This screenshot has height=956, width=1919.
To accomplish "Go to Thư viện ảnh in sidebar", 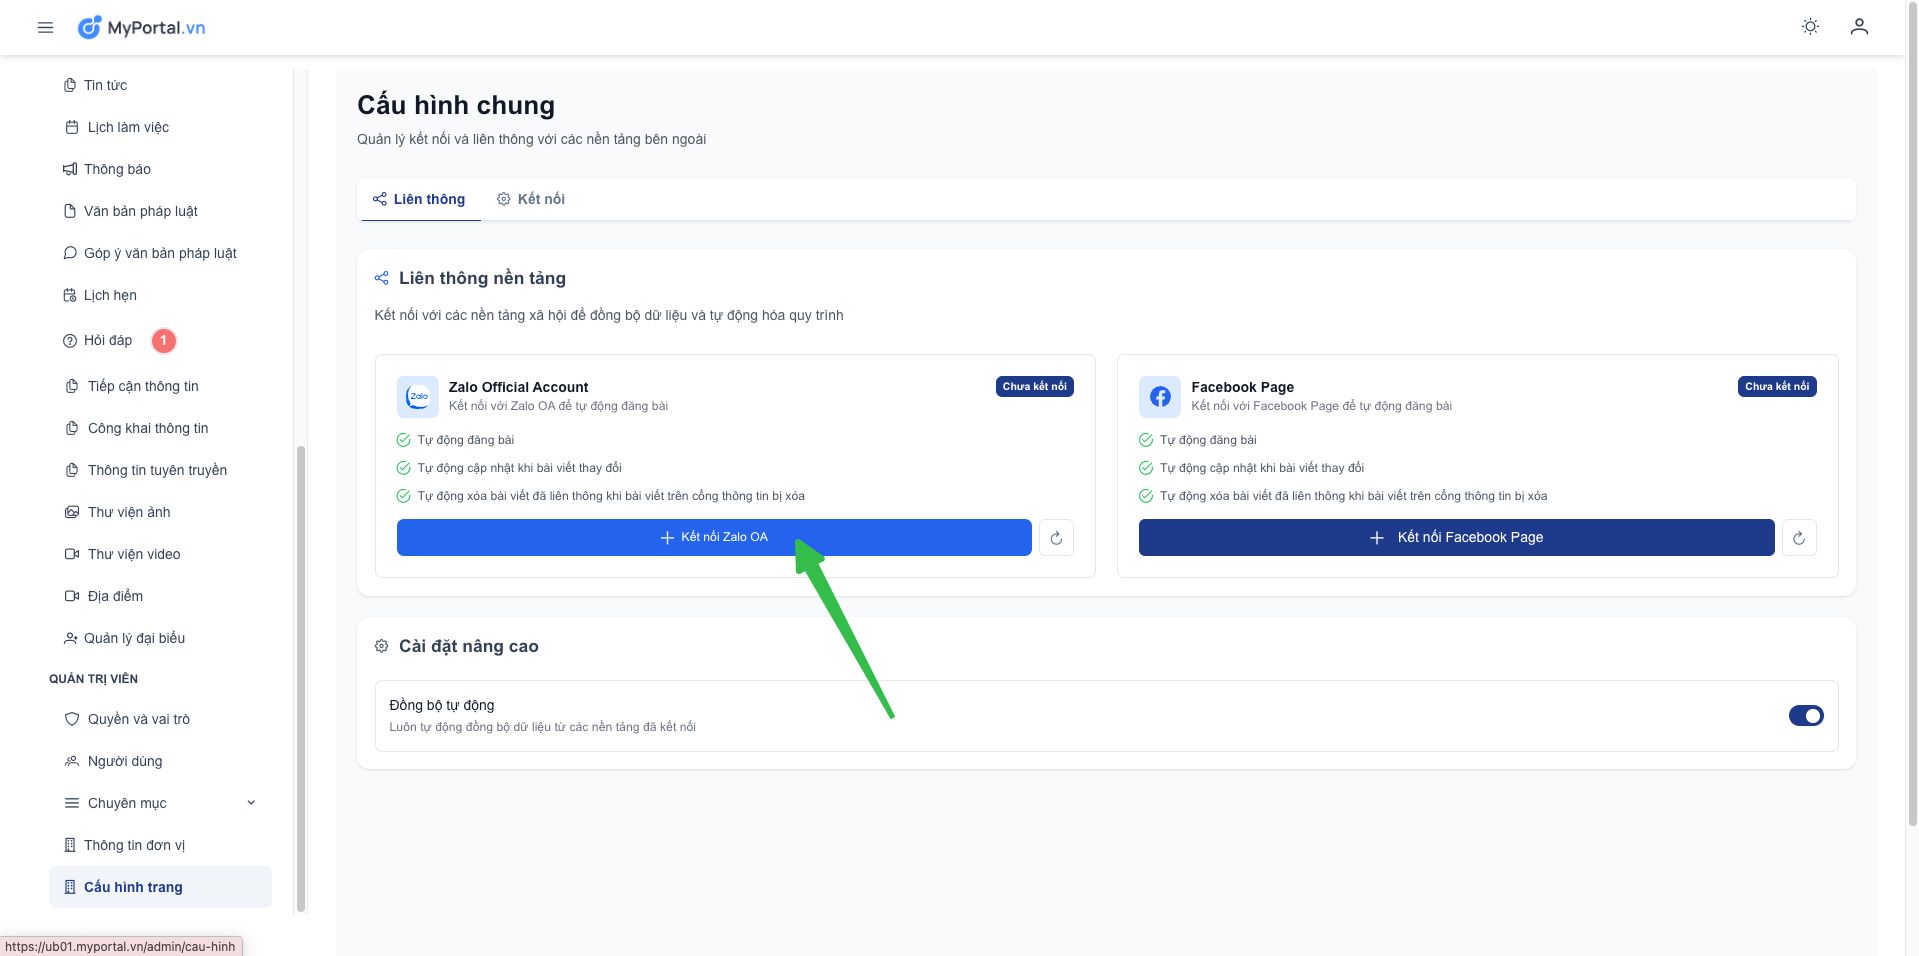I will (x=129, y=512).
